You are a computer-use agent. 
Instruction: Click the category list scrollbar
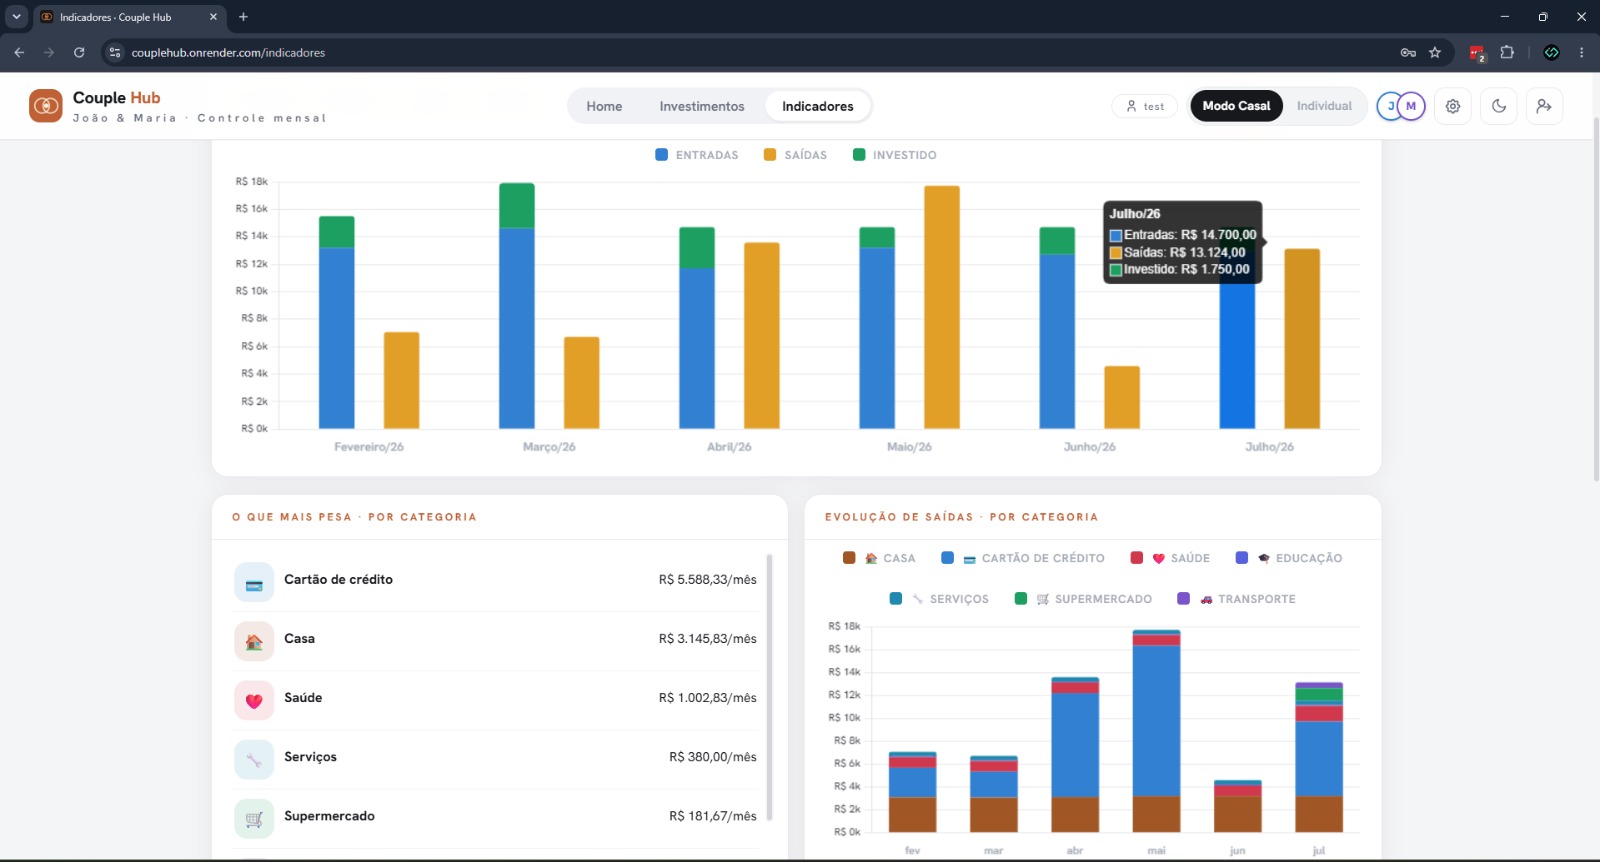coord(769,686)
